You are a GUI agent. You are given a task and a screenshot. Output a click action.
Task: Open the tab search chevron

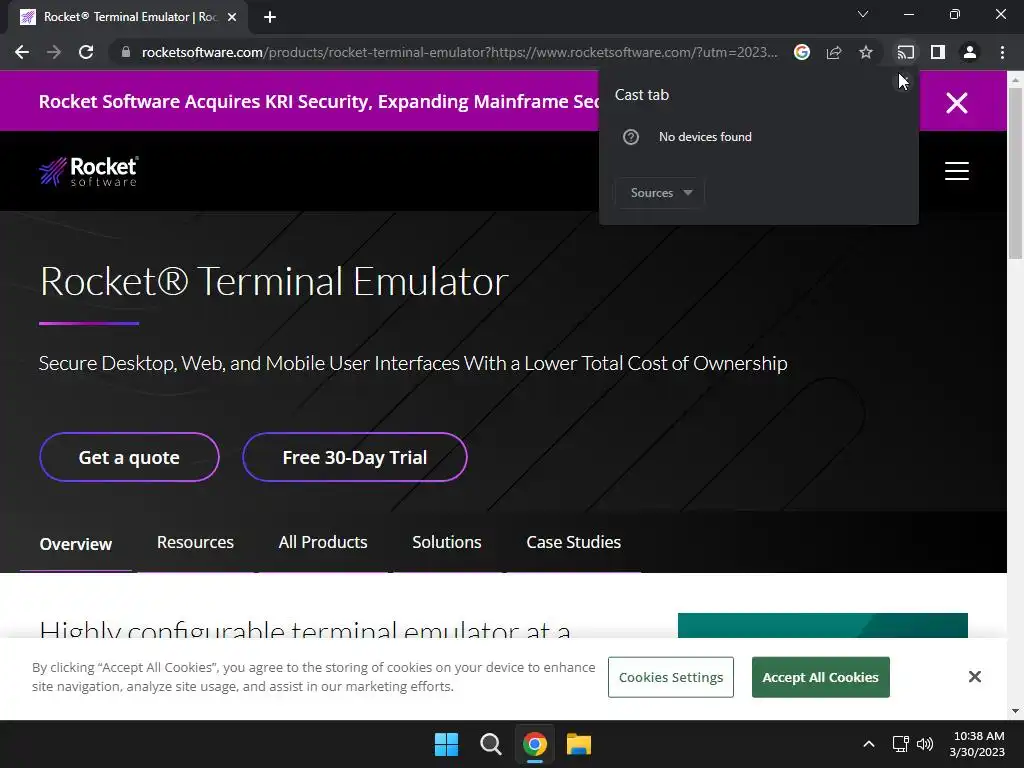pyautogui.click(x=863, y=14)
